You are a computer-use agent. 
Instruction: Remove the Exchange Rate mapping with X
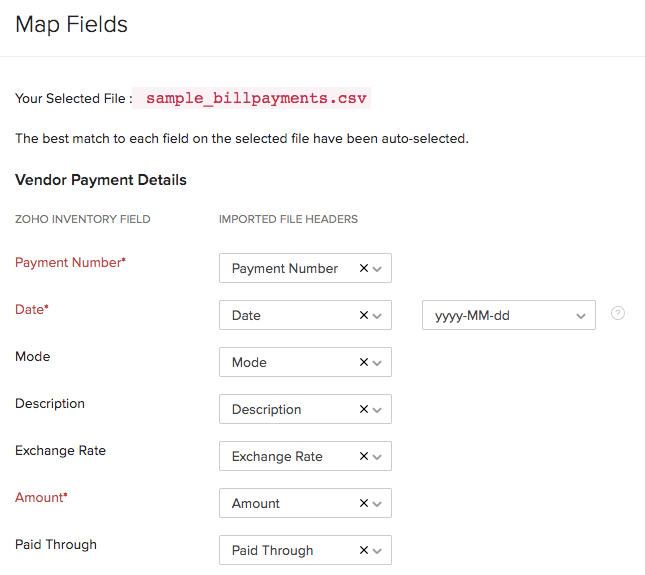point(364,456)
